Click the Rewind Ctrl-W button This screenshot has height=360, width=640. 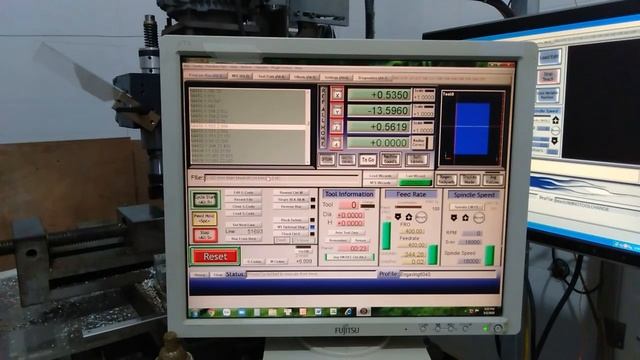point(291,193)
